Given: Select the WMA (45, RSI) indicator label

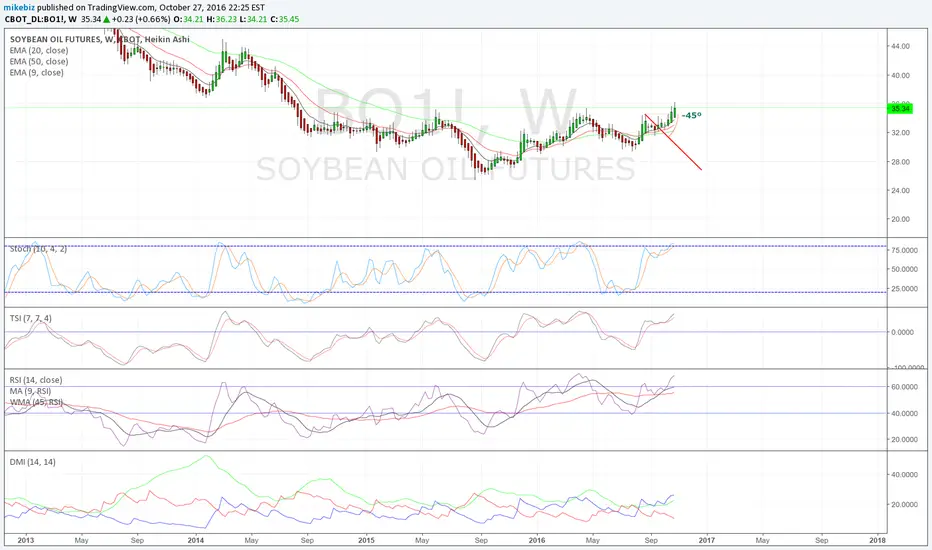Looking at the screenshot, I should [x=36, y=403].
